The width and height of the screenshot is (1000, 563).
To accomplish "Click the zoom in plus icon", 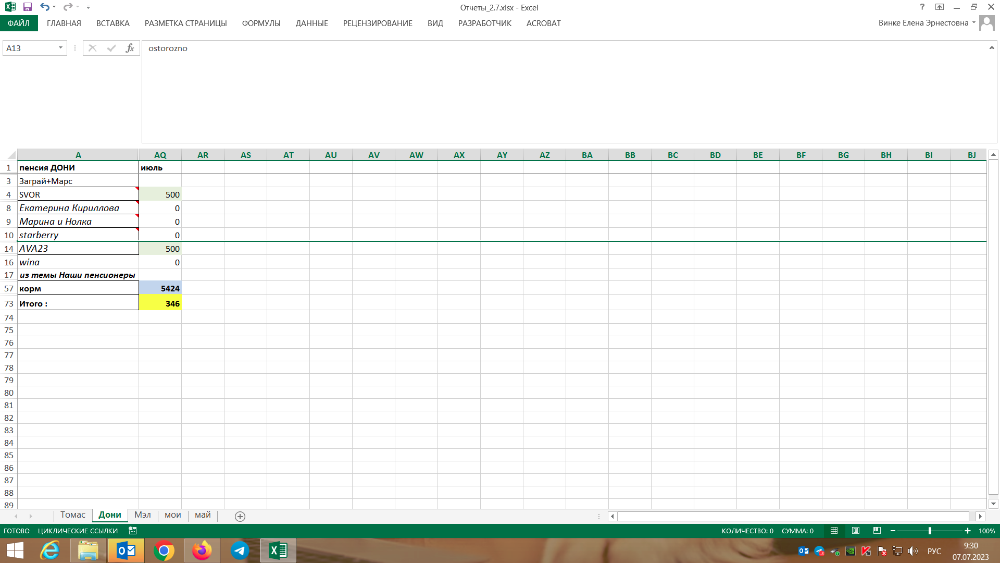I will click(x=968, y=530).
